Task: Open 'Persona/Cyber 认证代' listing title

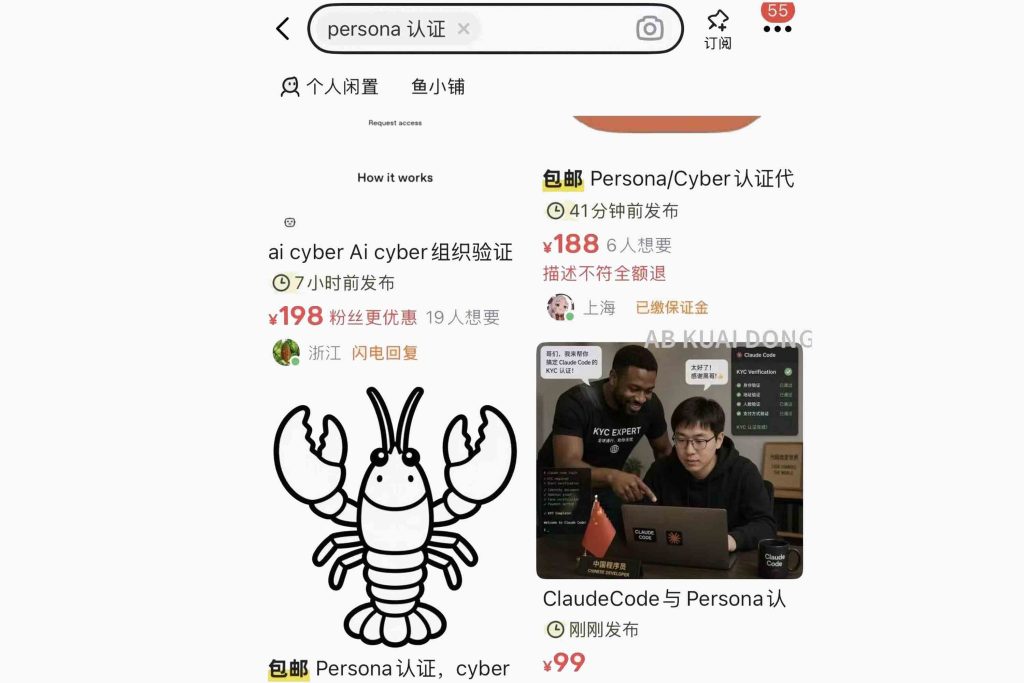Action: pyautogui.click(x=668, y=179)
